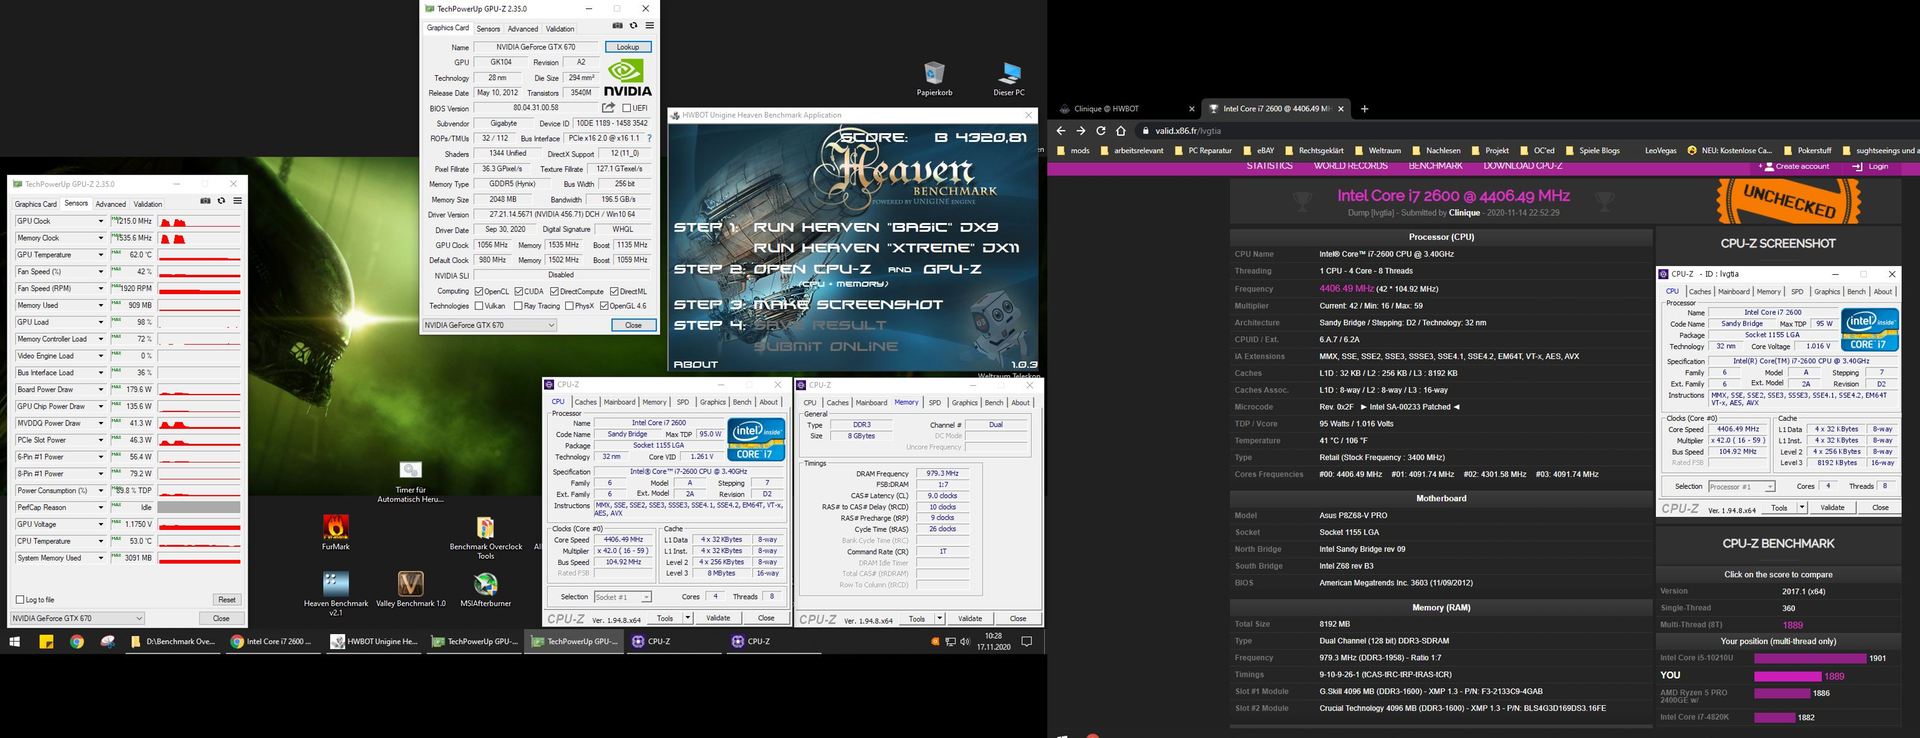Viewport: 1920px width, 738px height.
Task: Open the Clinique submitter link
Action: pos(1464,213)
